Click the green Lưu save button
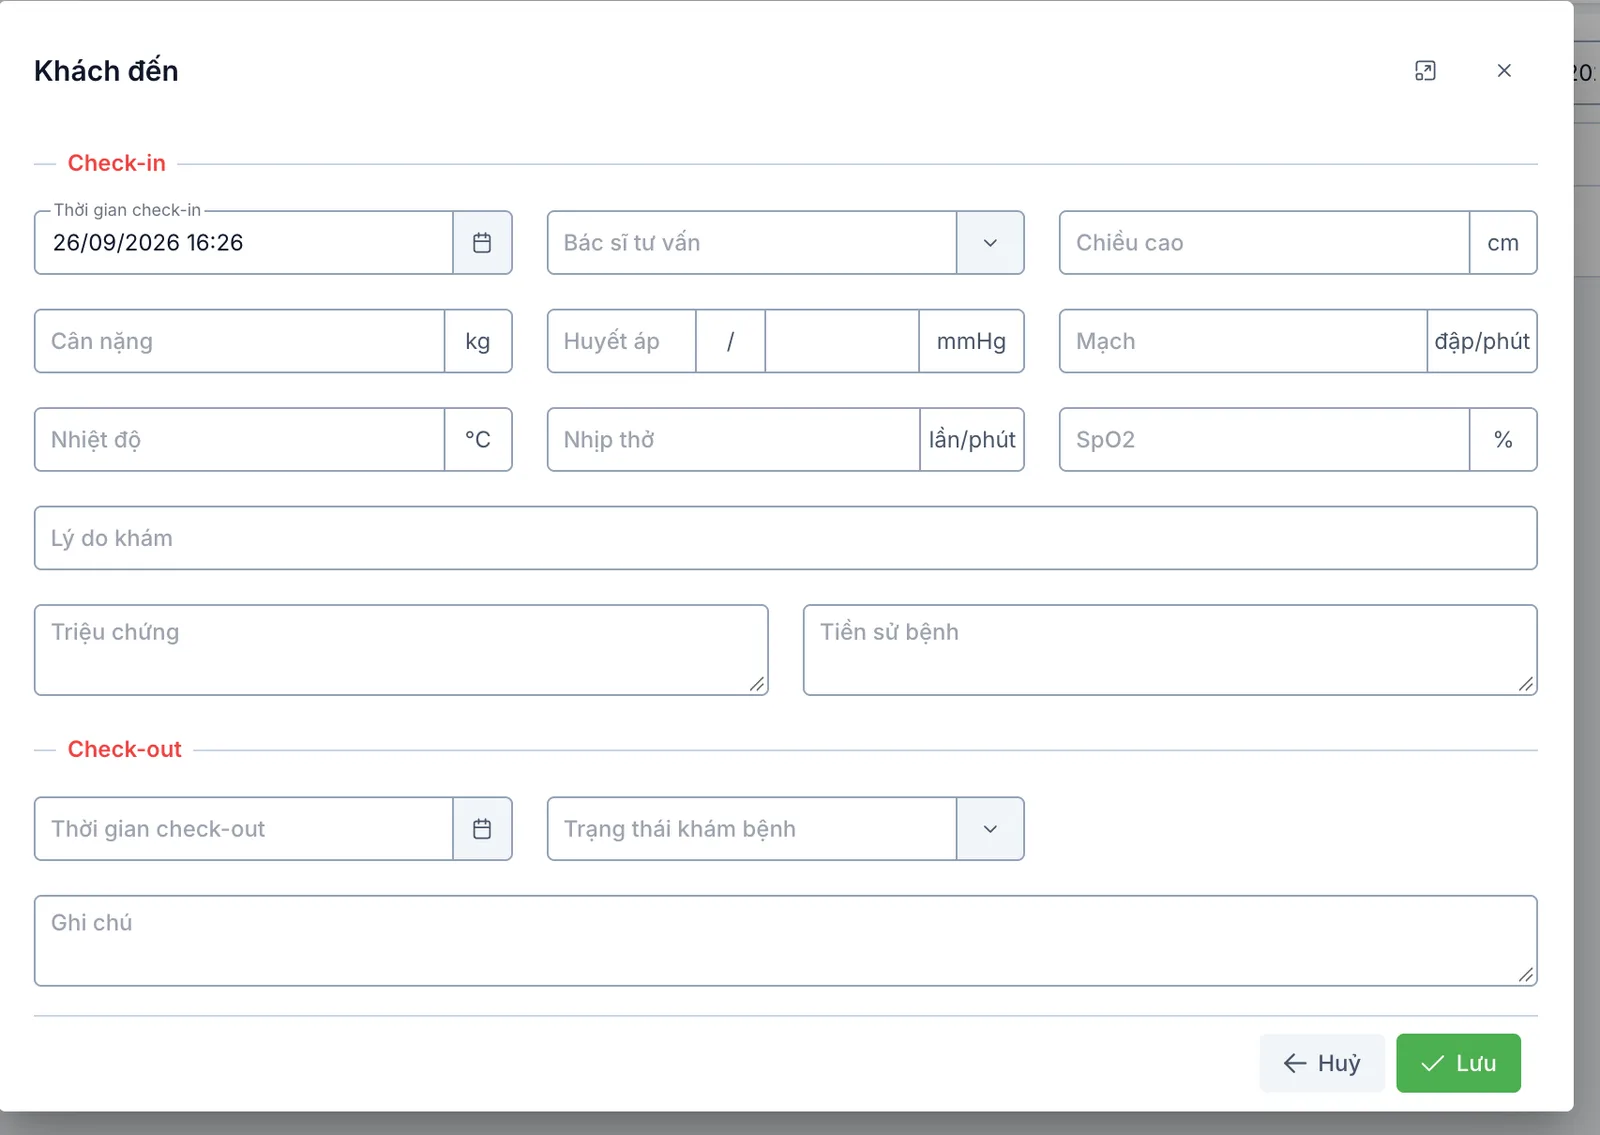This screenshot has width=1600, height=1135. 1458,1063
